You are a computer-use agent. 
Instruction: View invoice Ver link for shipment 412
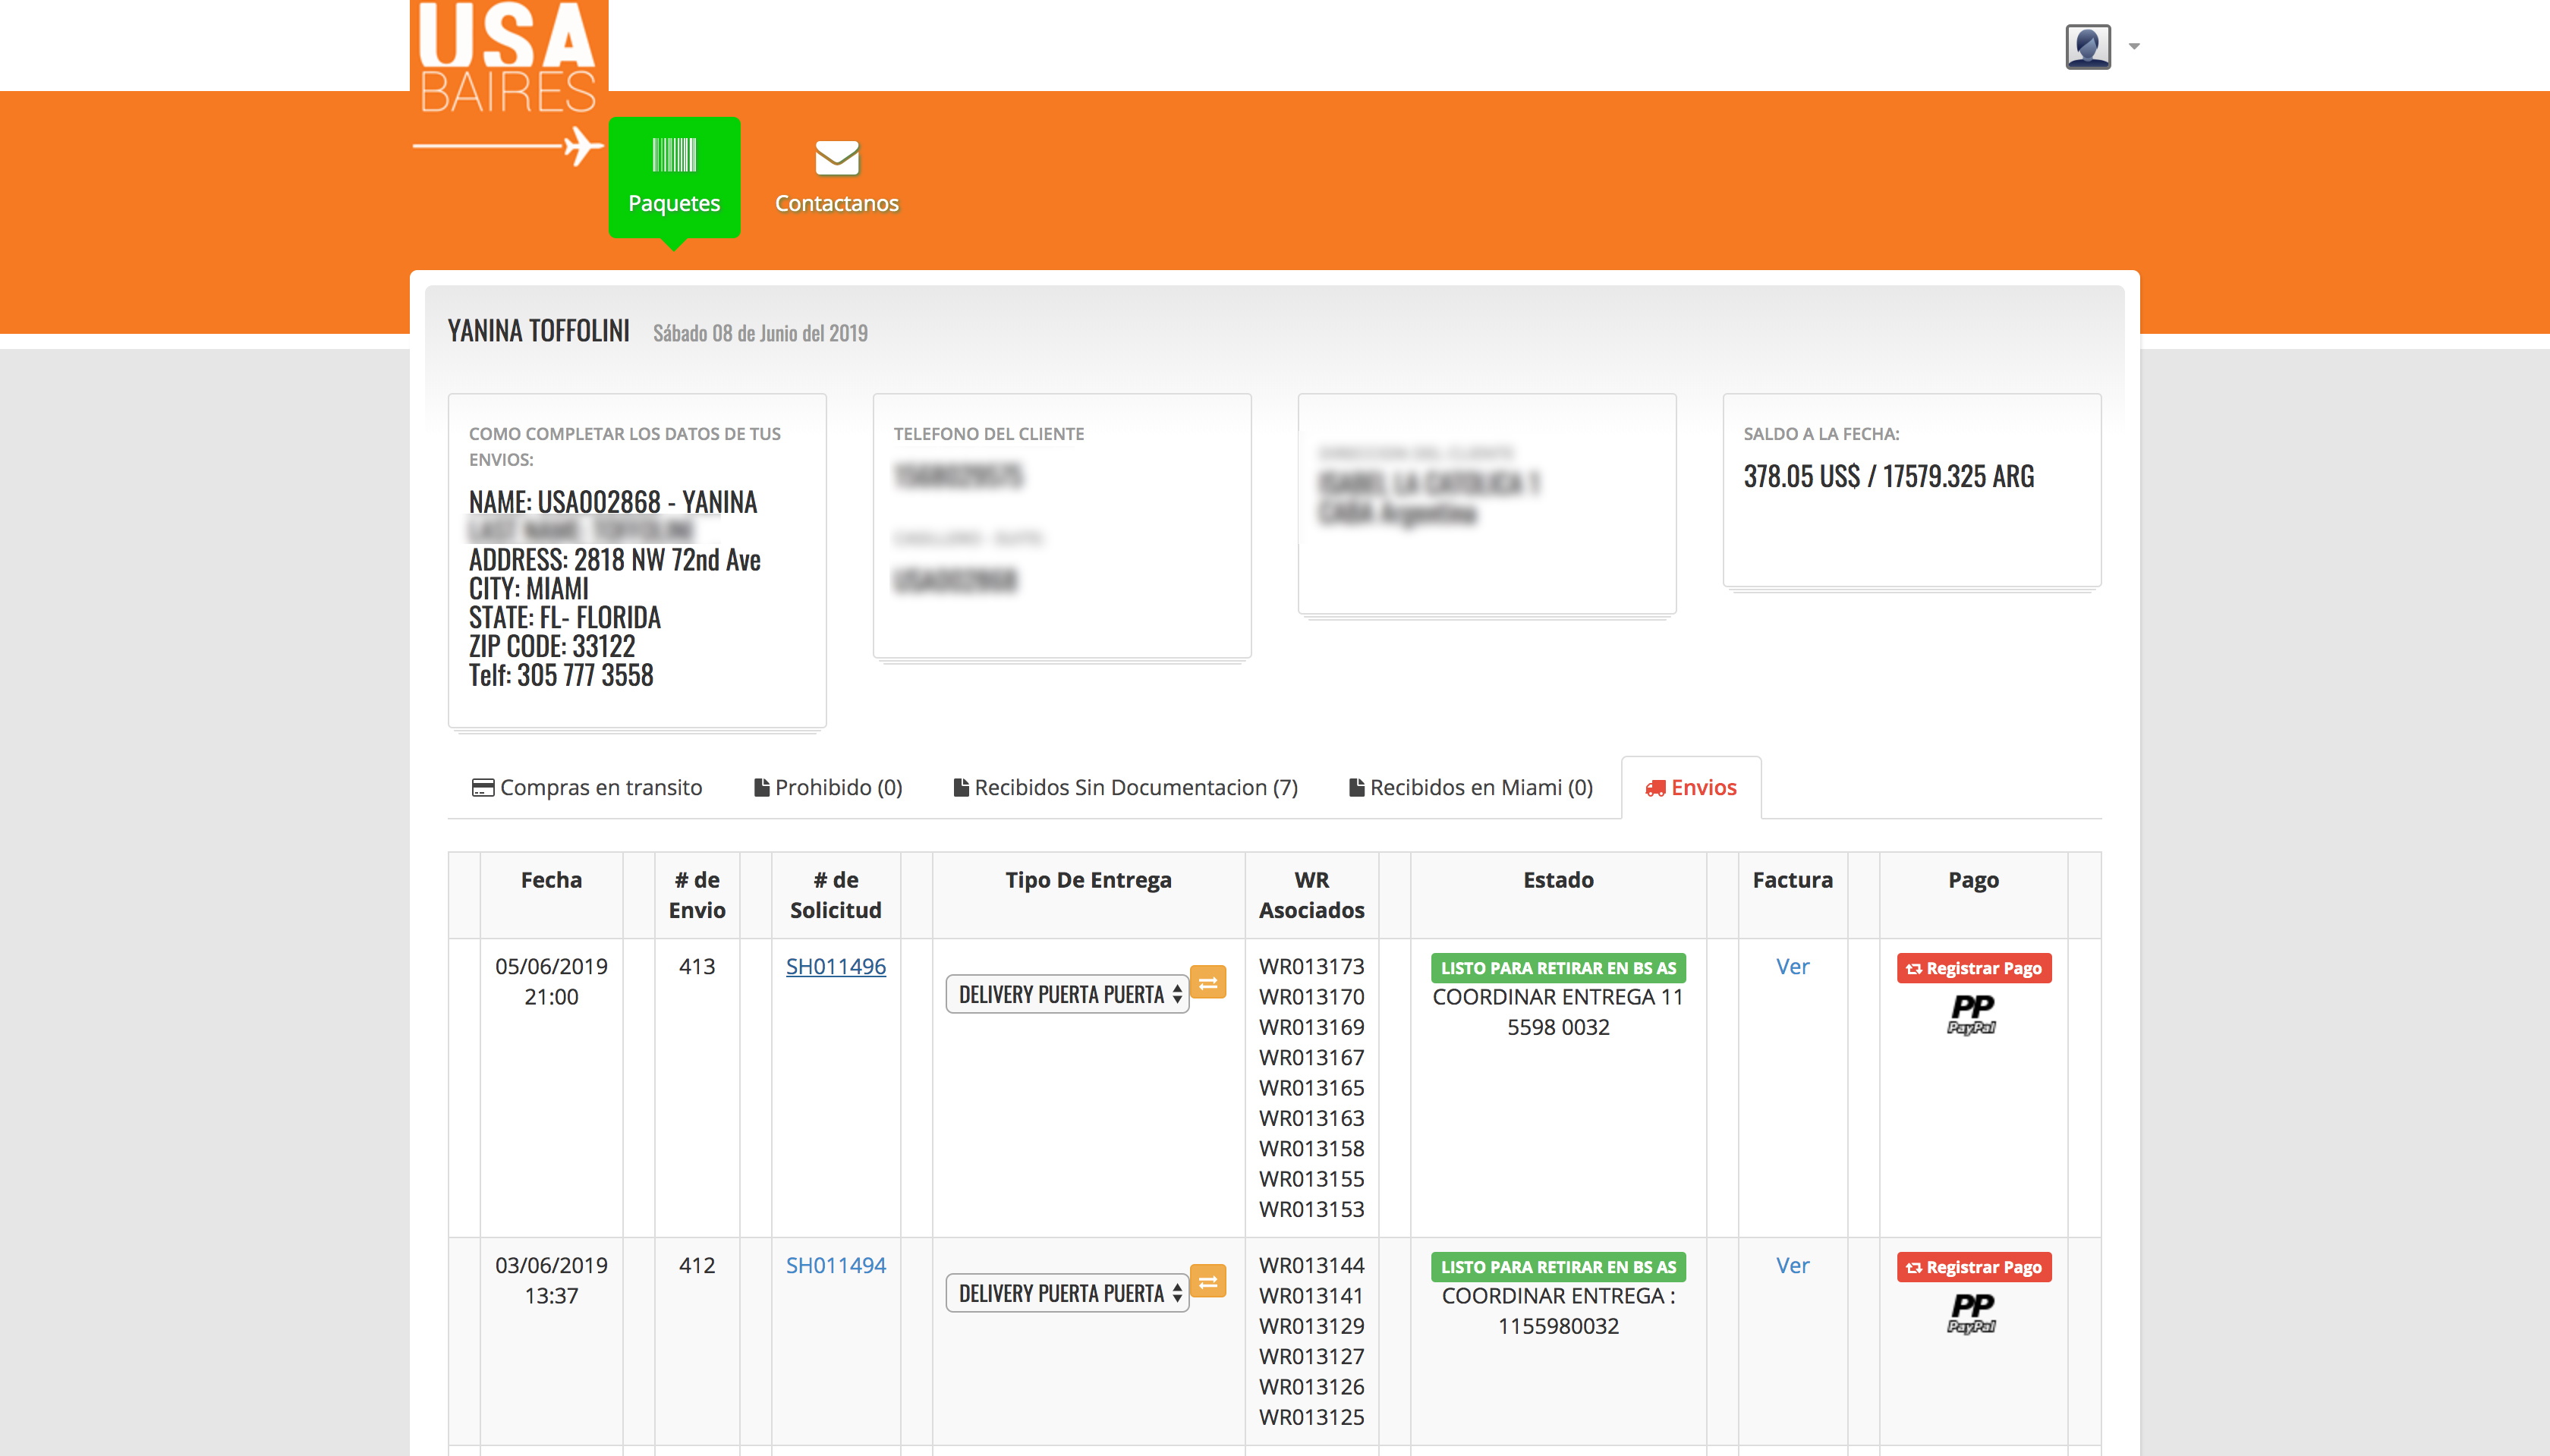pyautogui.click(x=1792, y=1265)
